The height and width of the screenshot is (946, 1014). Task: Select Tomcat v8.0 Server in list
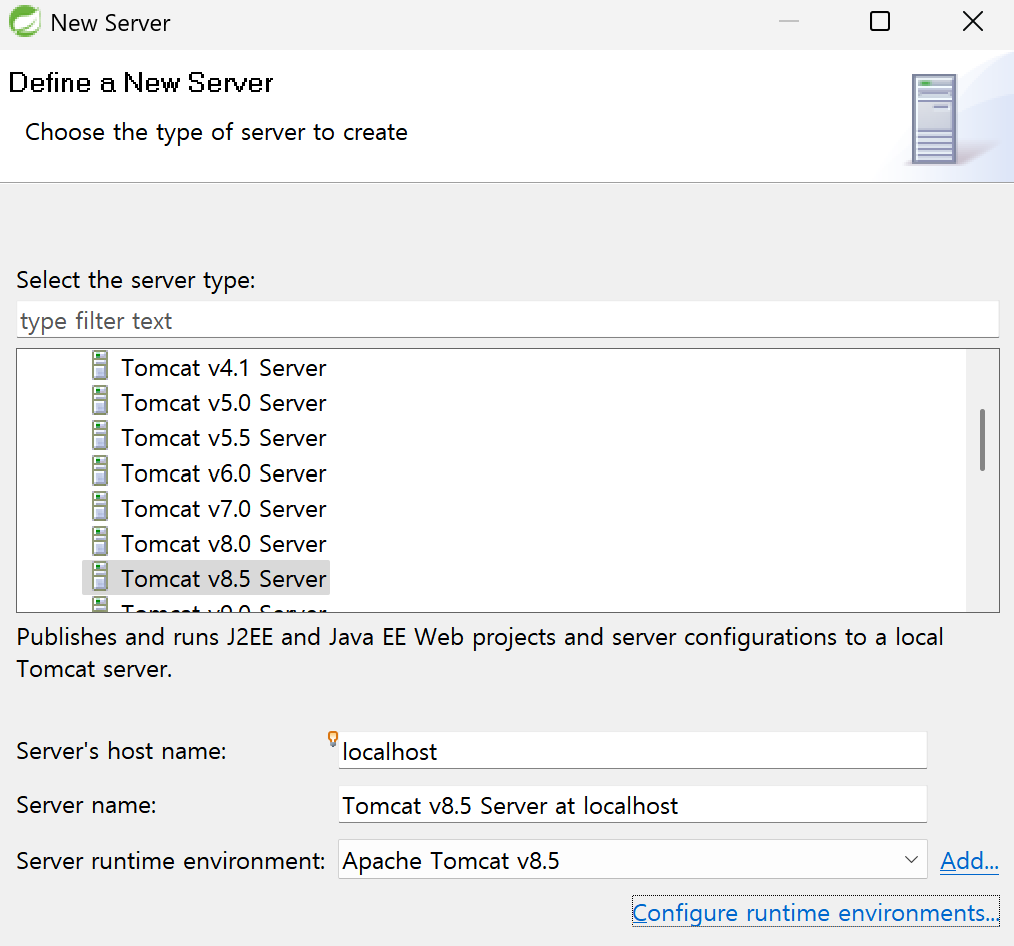pos(224,544)
